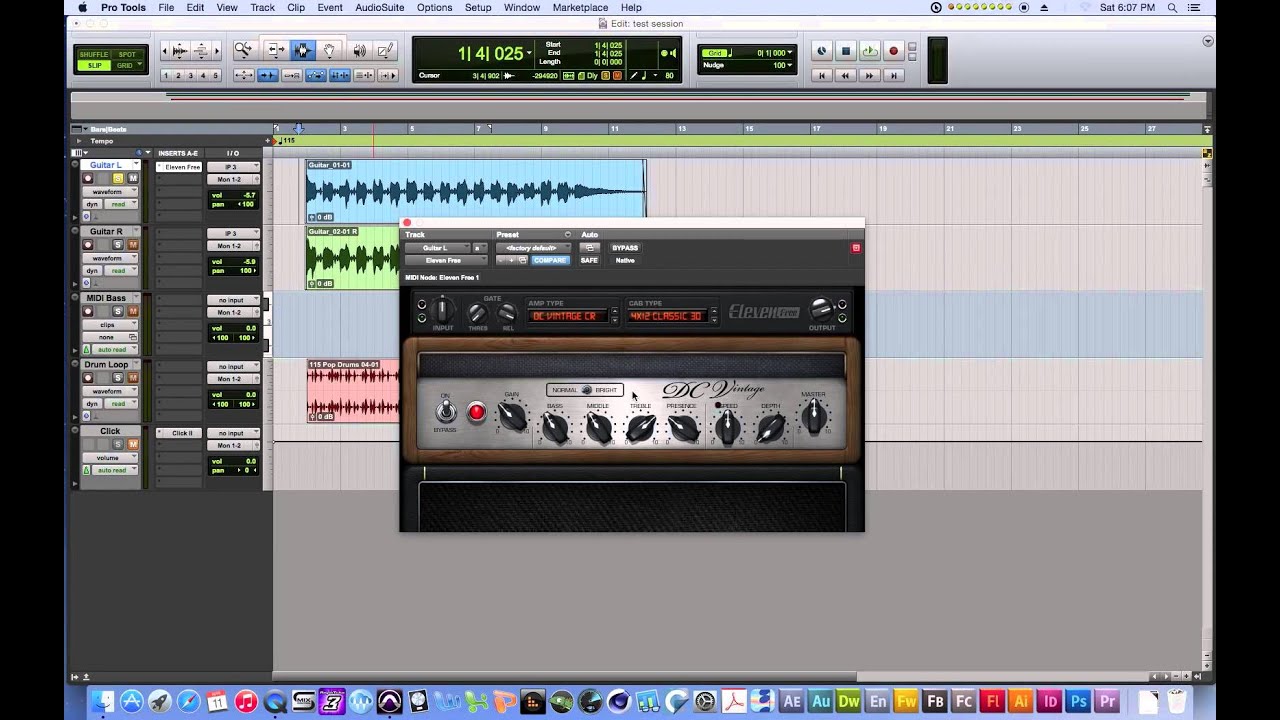Open the Track menu
Viewport: 1280px width, 720px height.
[x=262, y=7]
